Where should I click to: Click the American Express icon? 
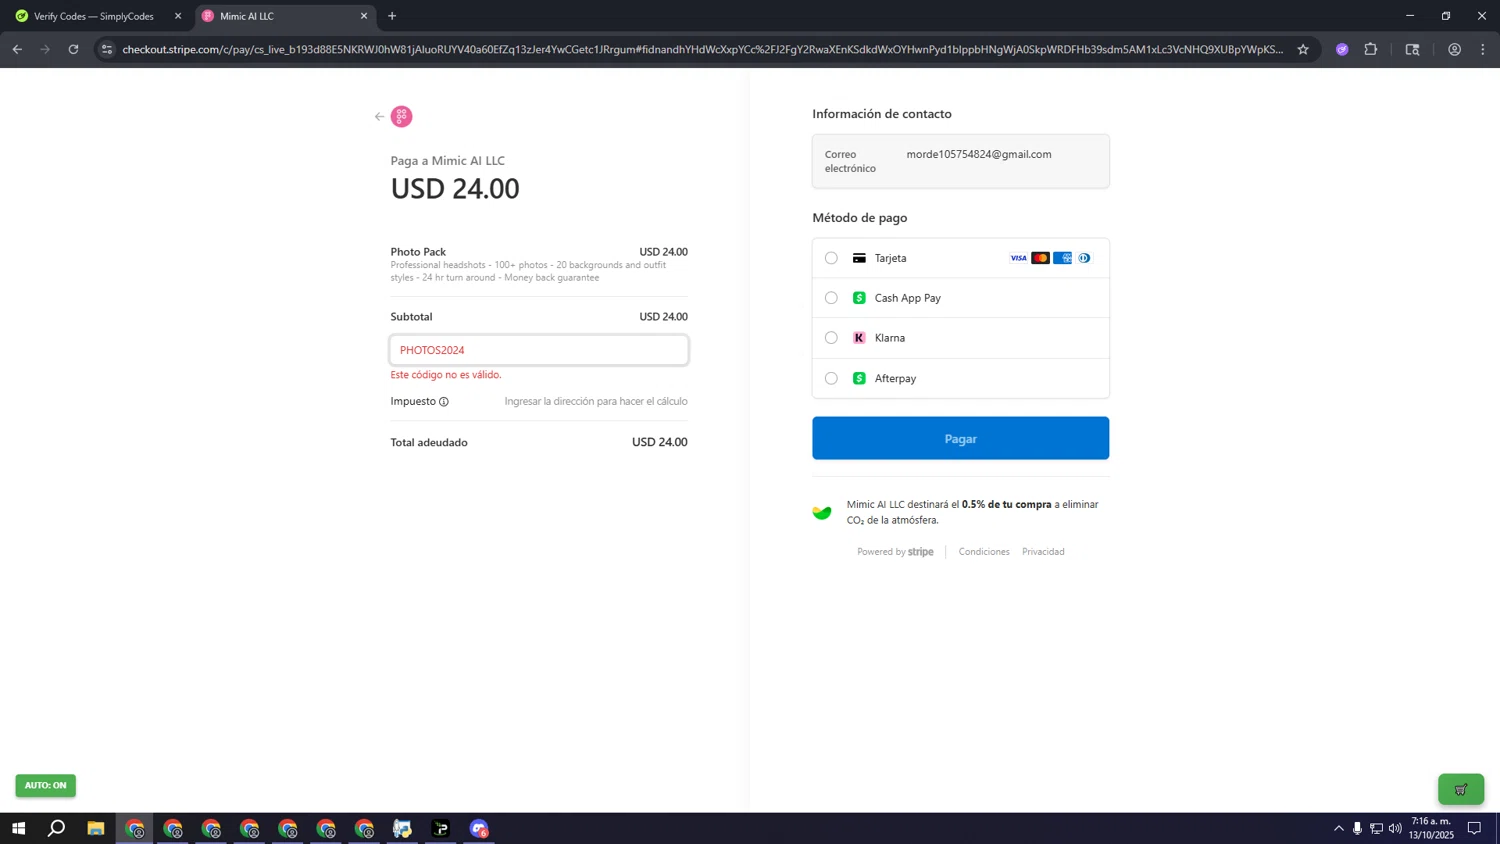click(x=1062, y=258)
